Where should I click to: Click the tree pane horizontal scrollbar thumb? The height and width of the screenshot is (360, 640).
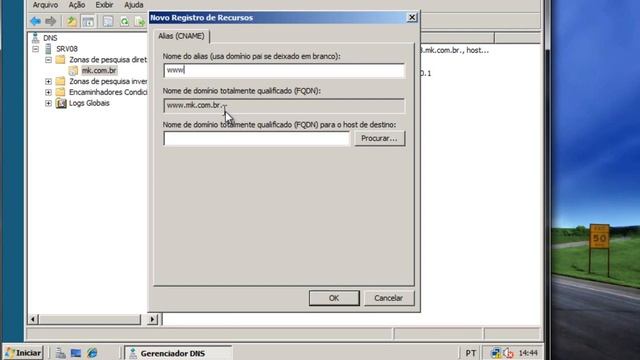(90, 319)
